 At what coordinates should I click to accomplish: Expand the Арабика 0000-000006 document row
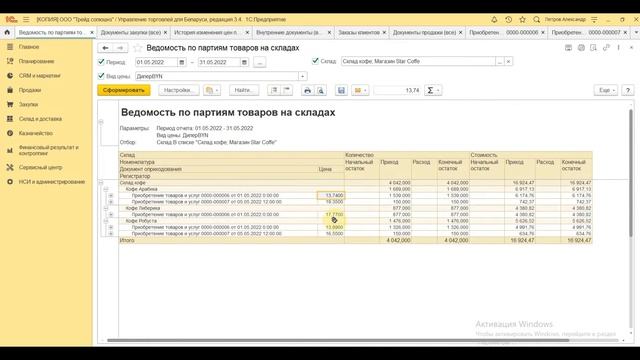tap(111, 196)
